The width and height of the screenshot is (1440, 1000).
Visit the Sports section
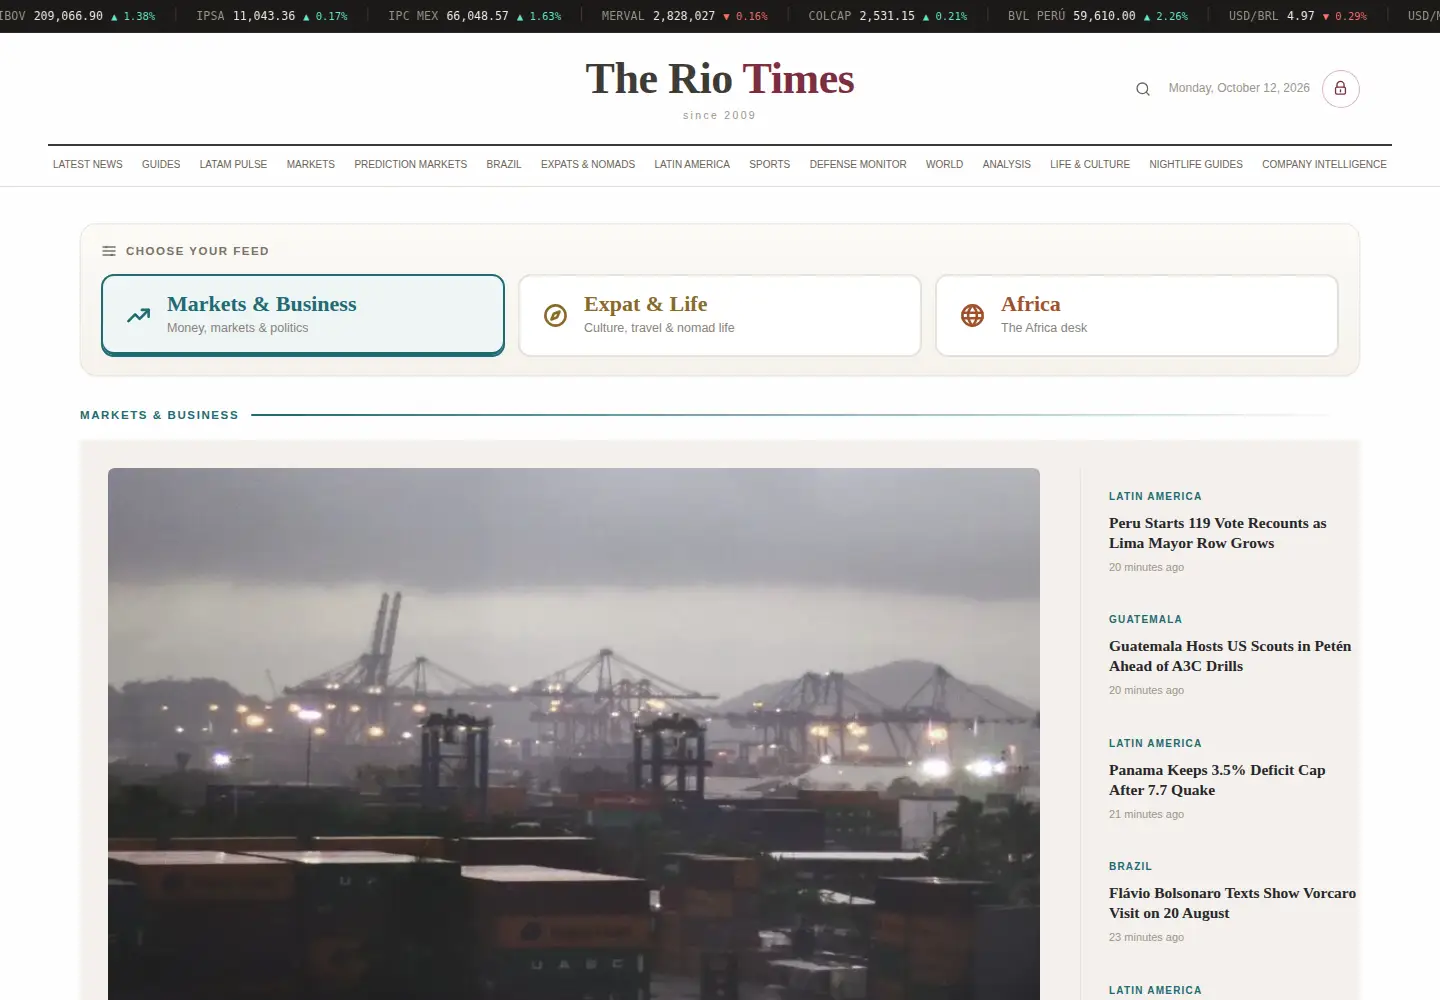pos(770,164)
